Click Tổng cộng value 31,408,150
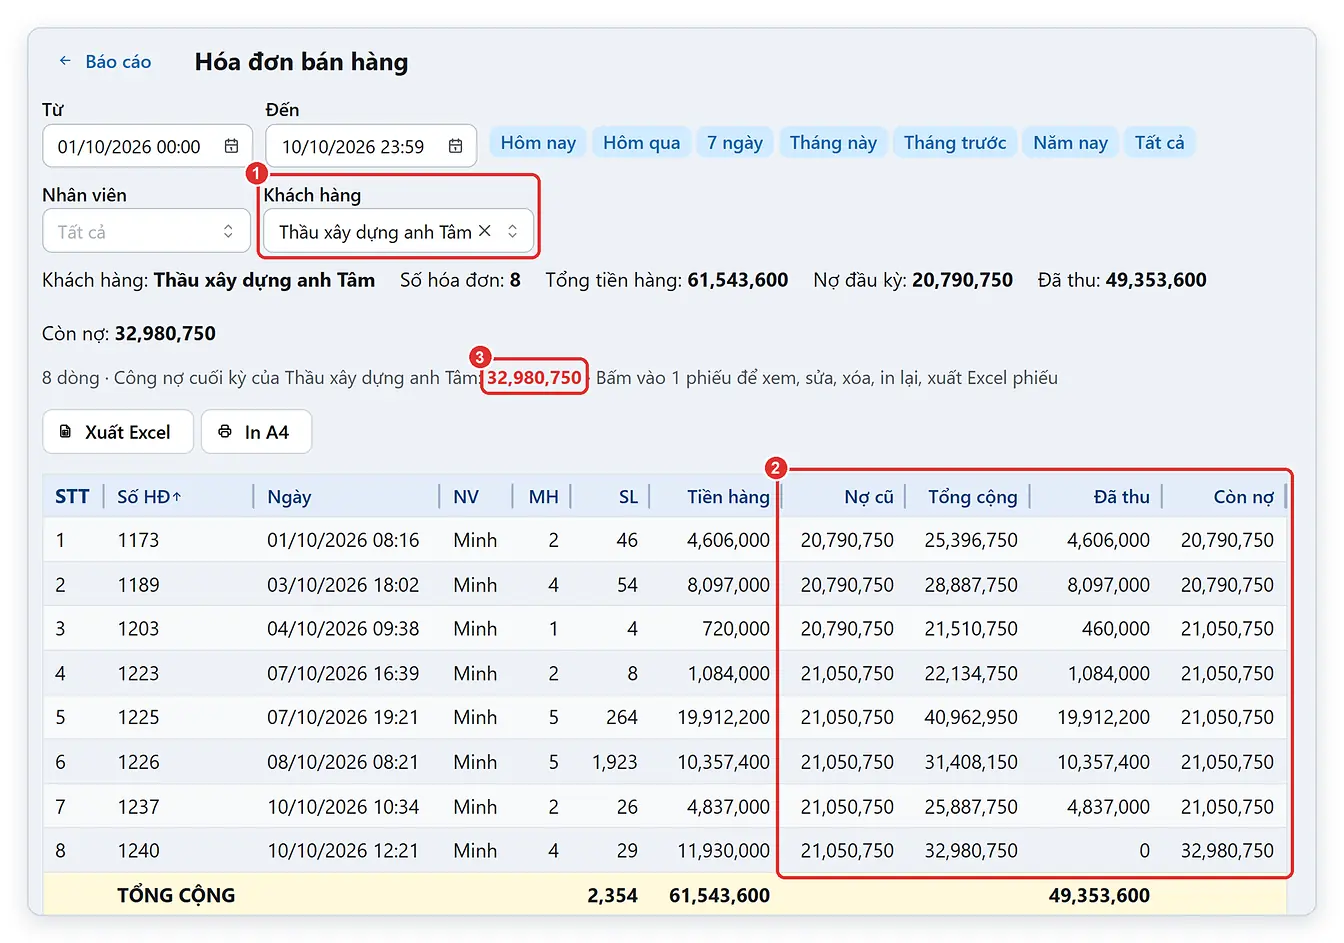 pos(971,762)
